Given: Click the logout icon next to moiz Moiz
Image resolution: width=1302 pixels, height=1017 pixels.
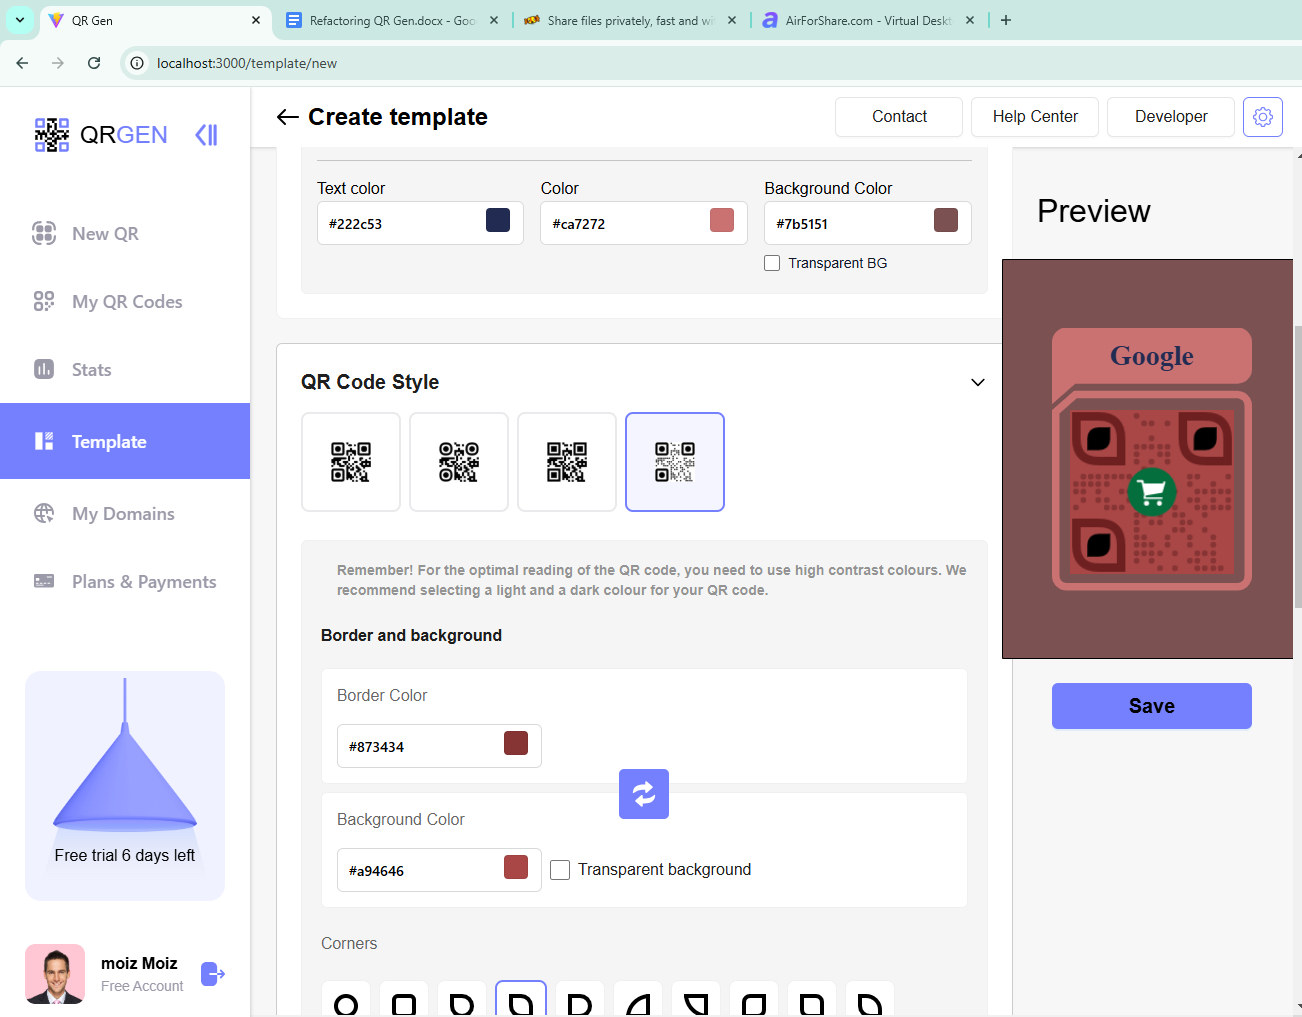Looking at the screenshot, I should click(x=213, y=974).
